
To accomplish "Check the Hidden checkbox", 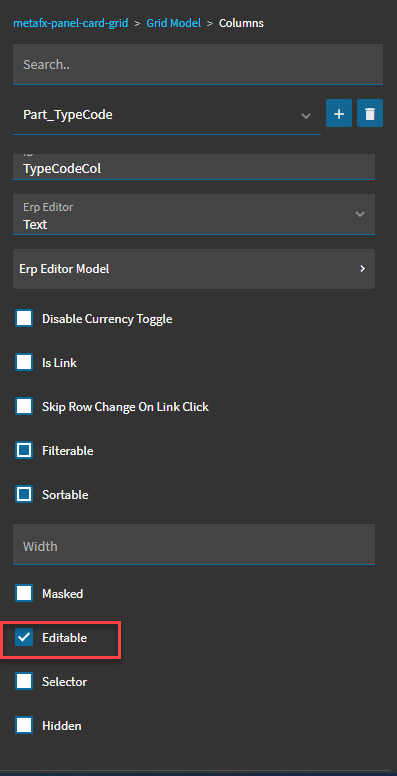I will point(24,726).
